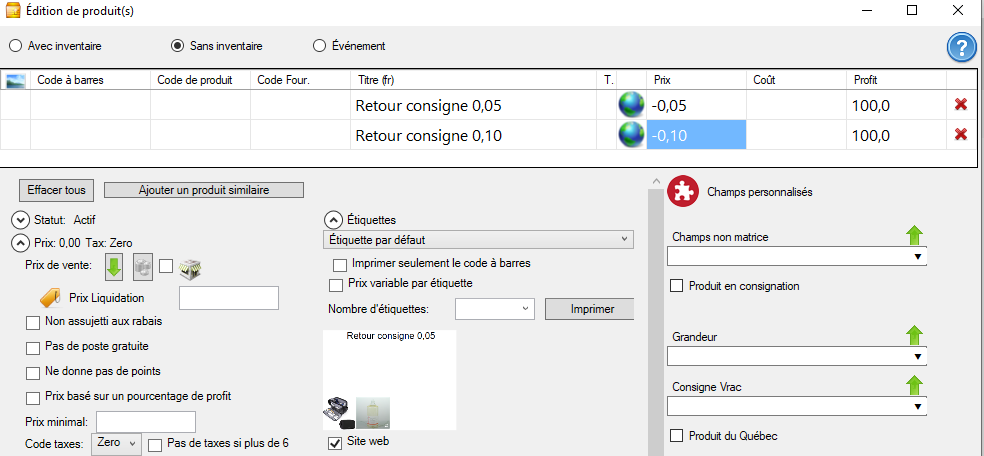This screenshot has height=456, width=984.
Task: Open the Code taxes Zero dropdown
Action: click(117, 443)
